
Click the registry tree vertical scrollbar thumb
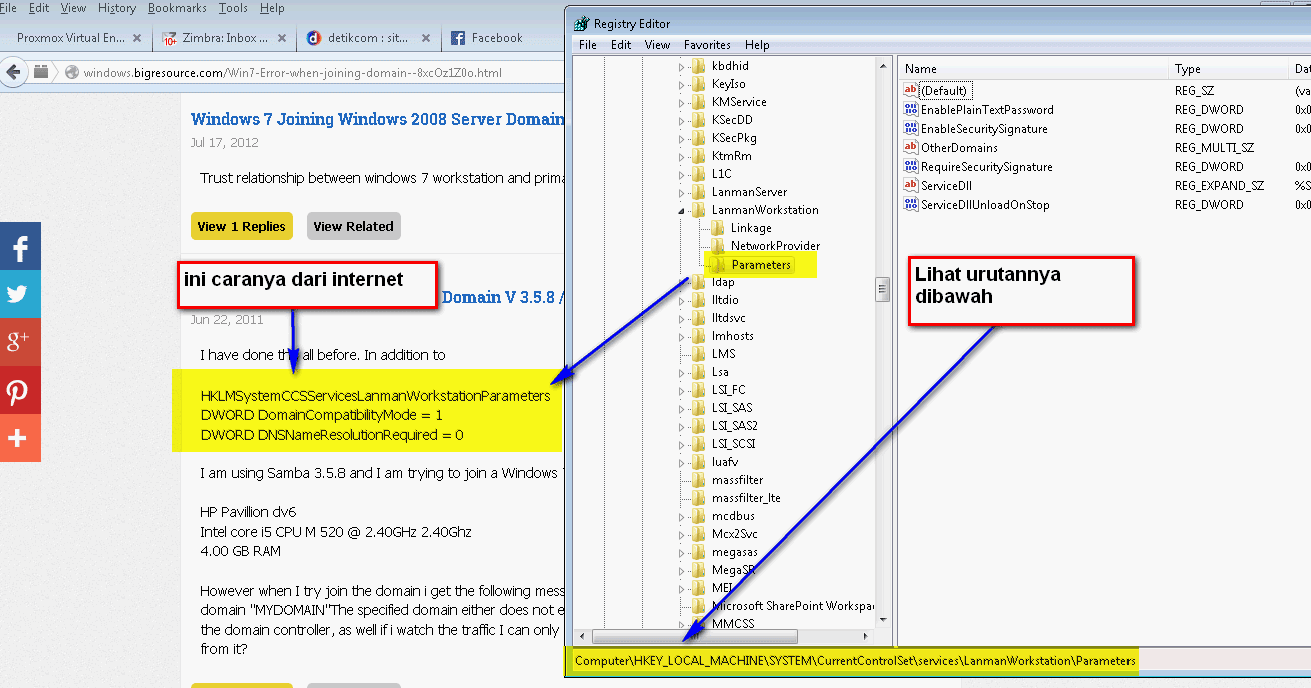883,290
